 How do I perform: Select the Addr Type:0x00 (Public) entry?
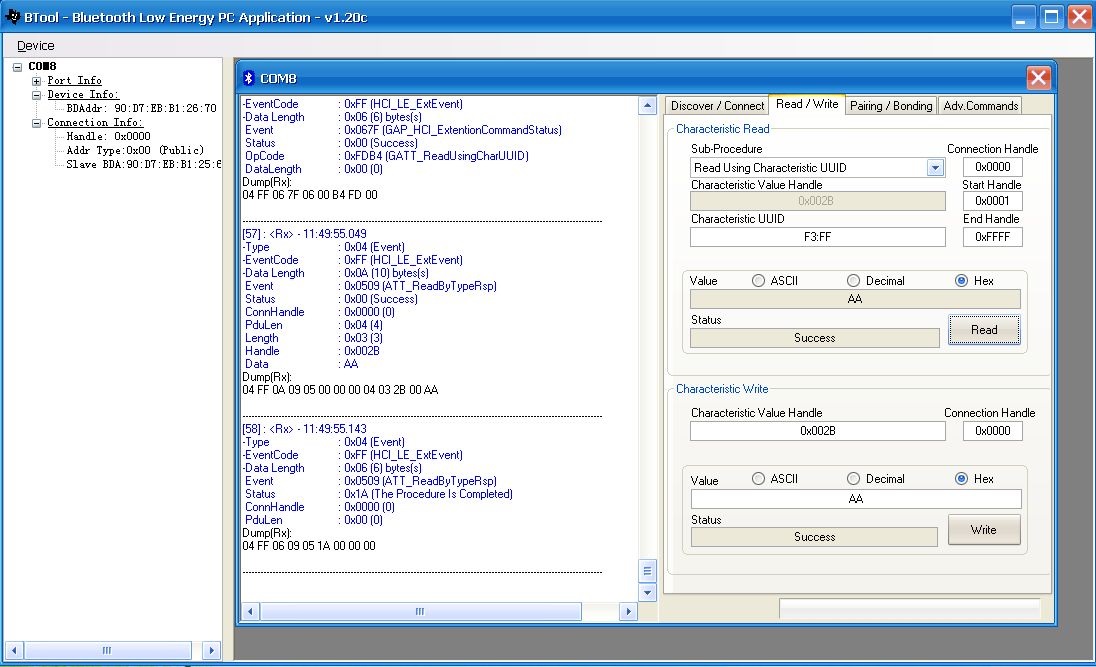pyautogui.click(x=135, y=151)
